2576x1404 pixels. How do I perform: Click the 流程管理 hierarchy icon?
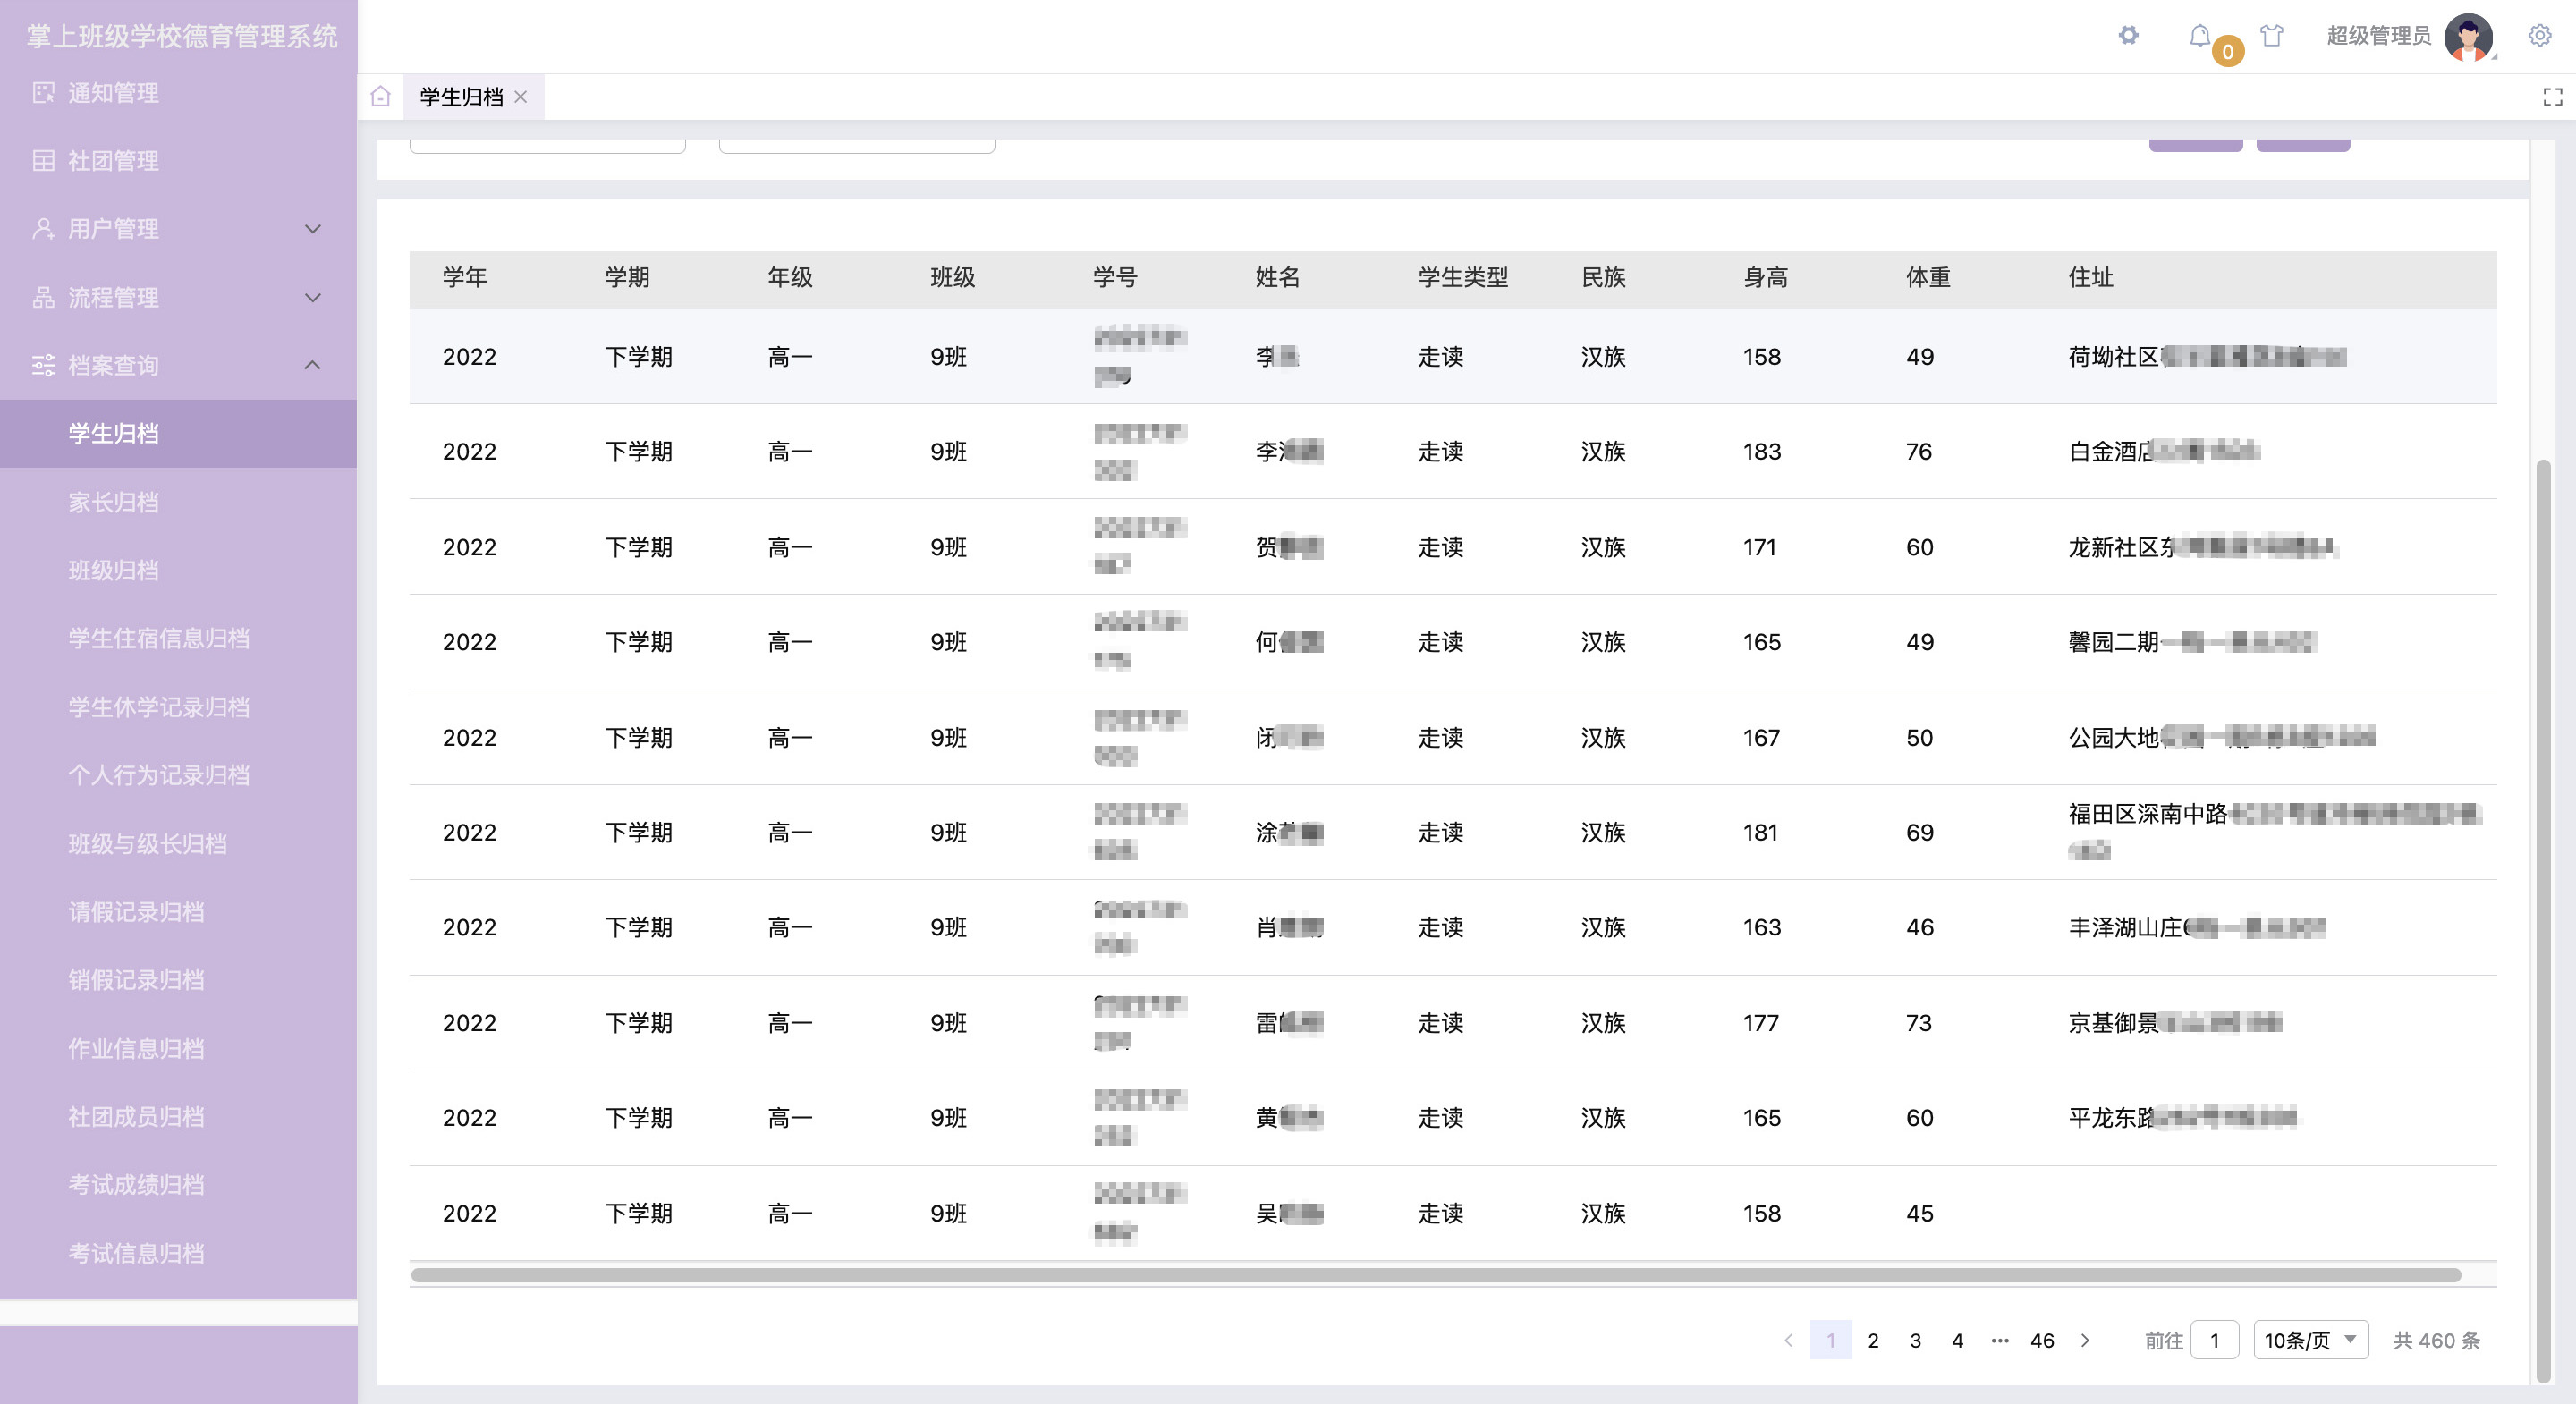point(43,297)
